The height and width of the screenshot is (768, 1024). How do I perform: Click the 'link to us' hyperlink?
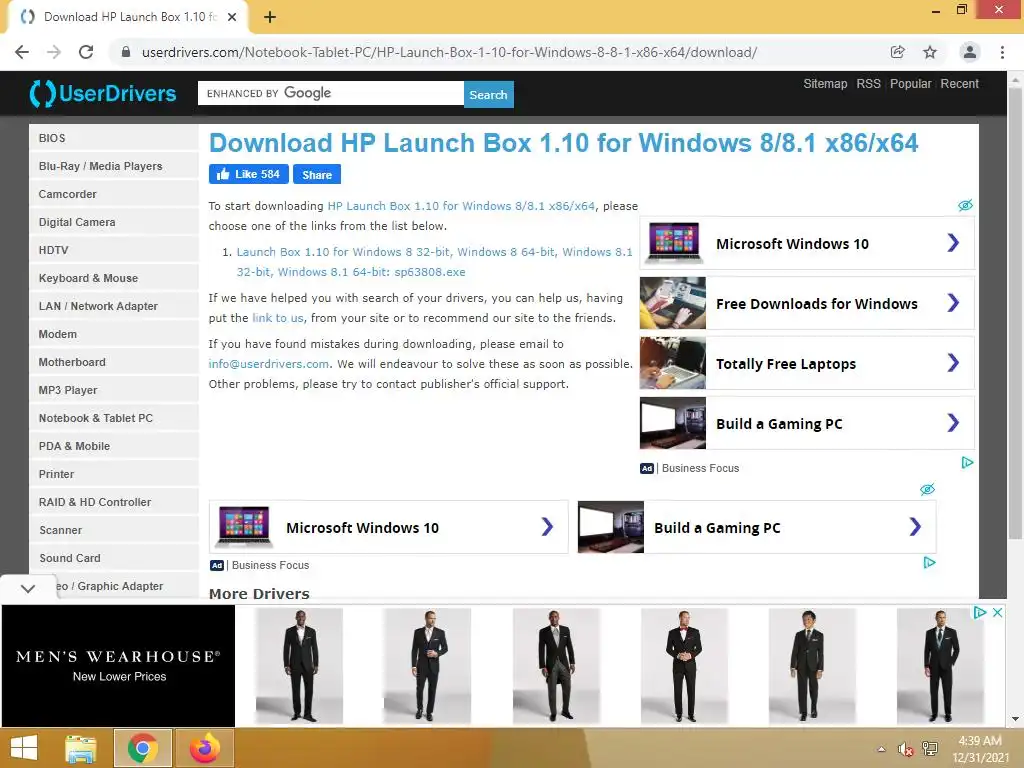[x=278, y=318]
